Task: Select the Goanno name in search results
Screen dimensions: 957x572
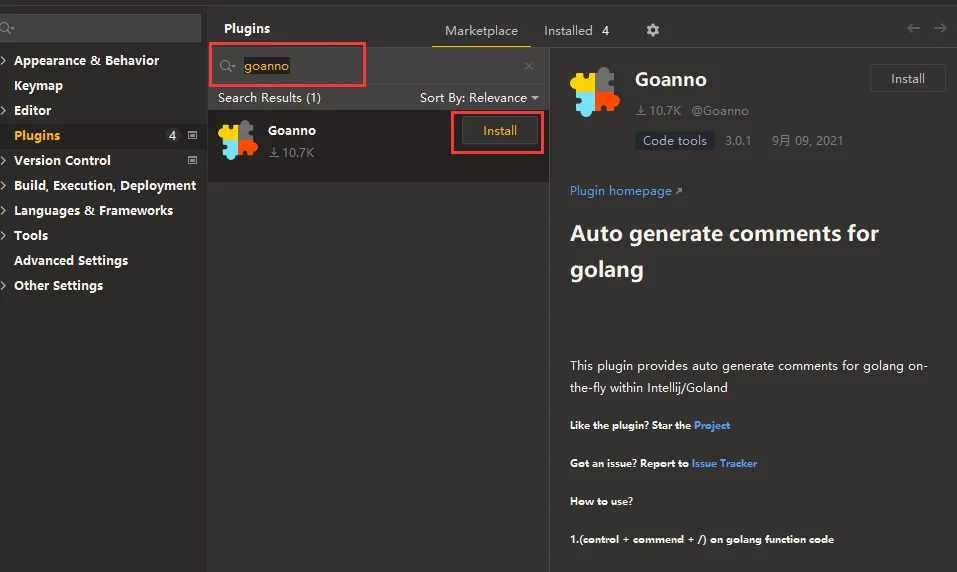Action: [x=292, y=131]
